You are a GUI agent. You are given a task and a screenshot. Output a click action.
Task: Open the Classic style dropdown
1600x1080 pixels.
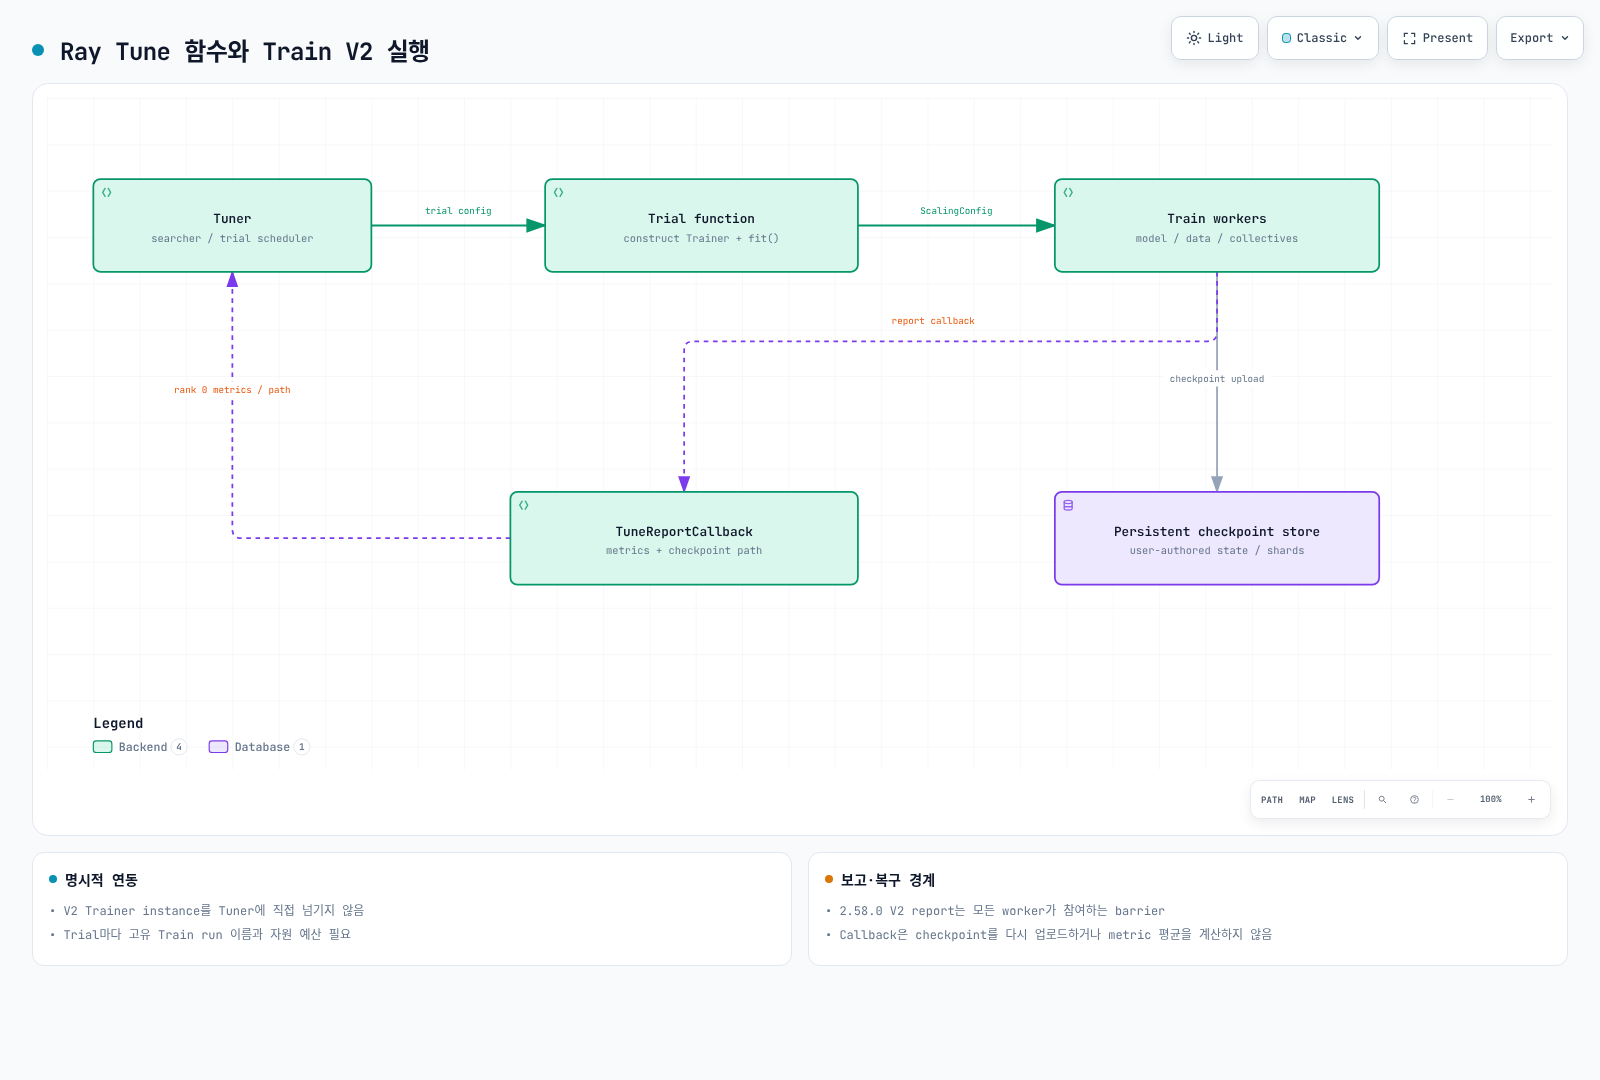(x=1322, y=38)
